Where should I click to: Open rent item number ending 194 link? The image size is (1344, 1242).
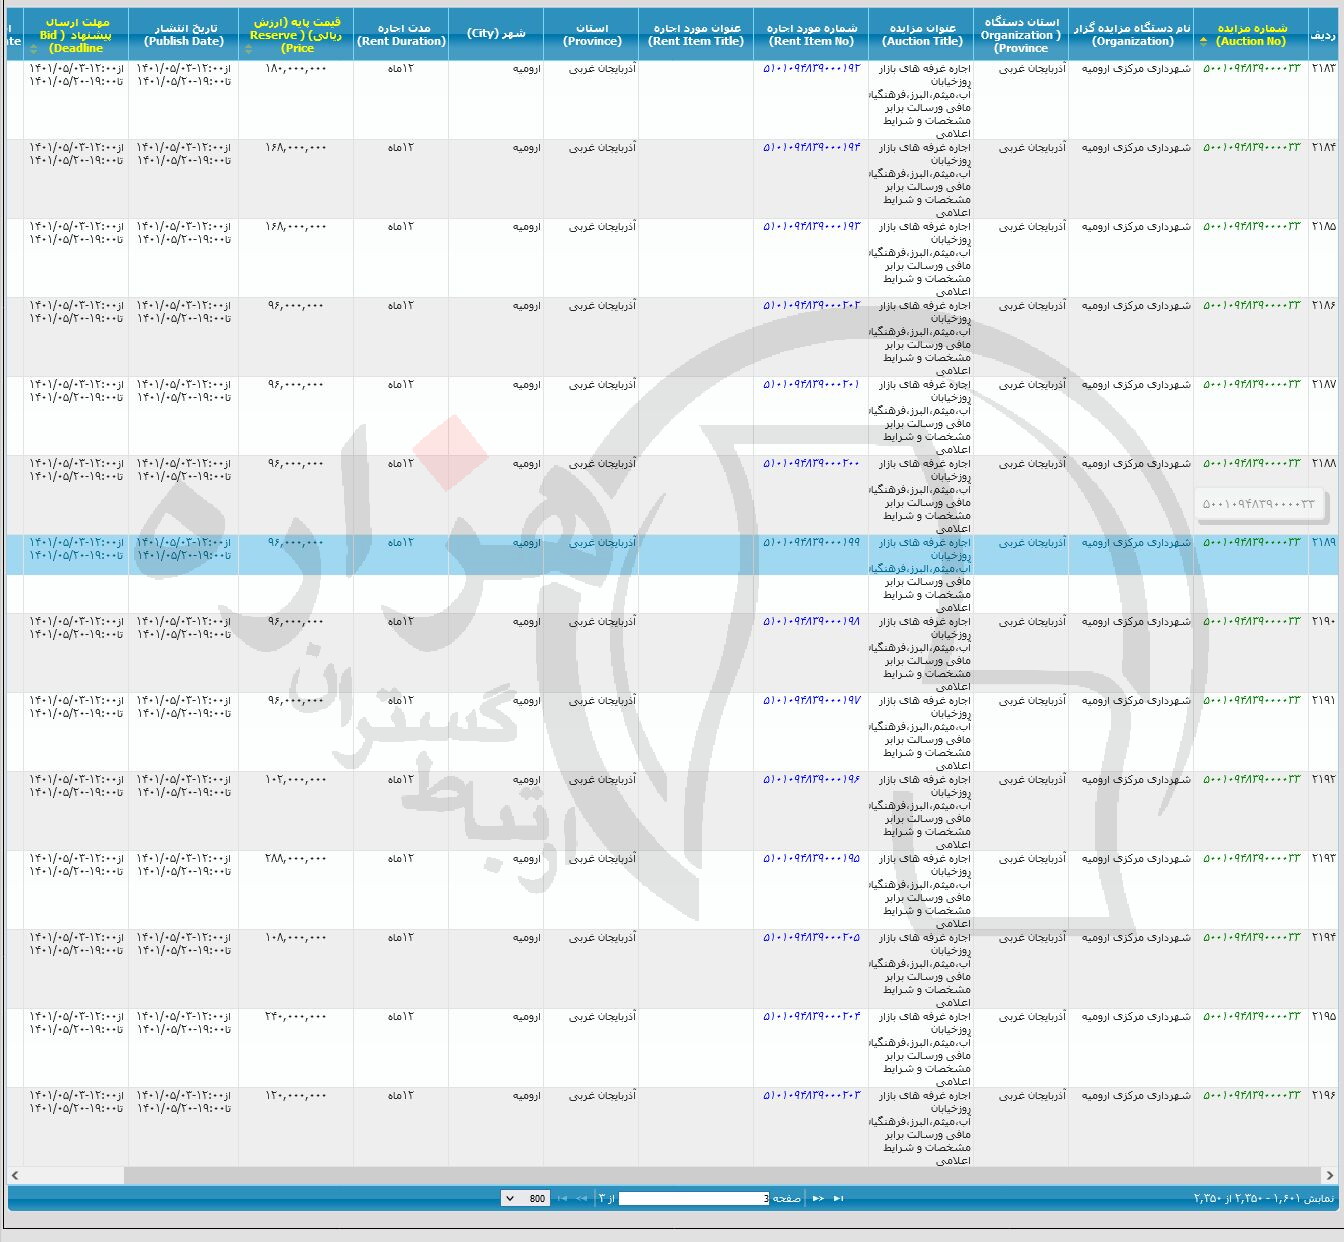811,148
